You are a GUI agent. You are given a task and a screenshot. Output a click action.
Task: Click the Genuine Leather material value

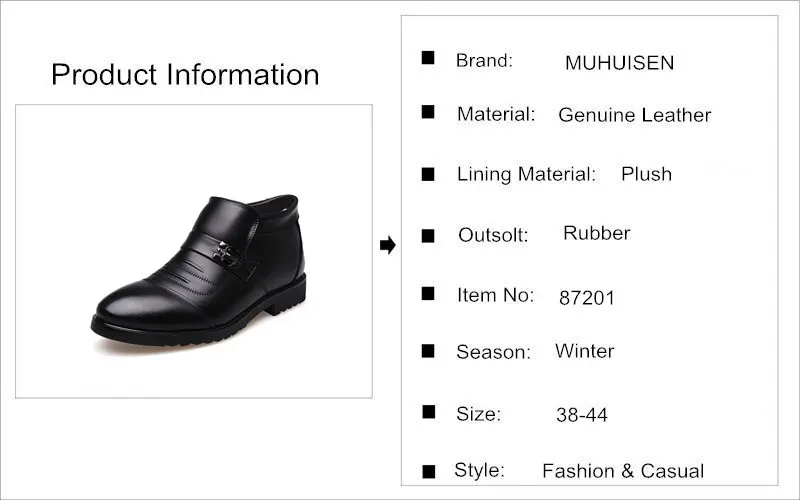pyautogui.click(x=635, y=115)
